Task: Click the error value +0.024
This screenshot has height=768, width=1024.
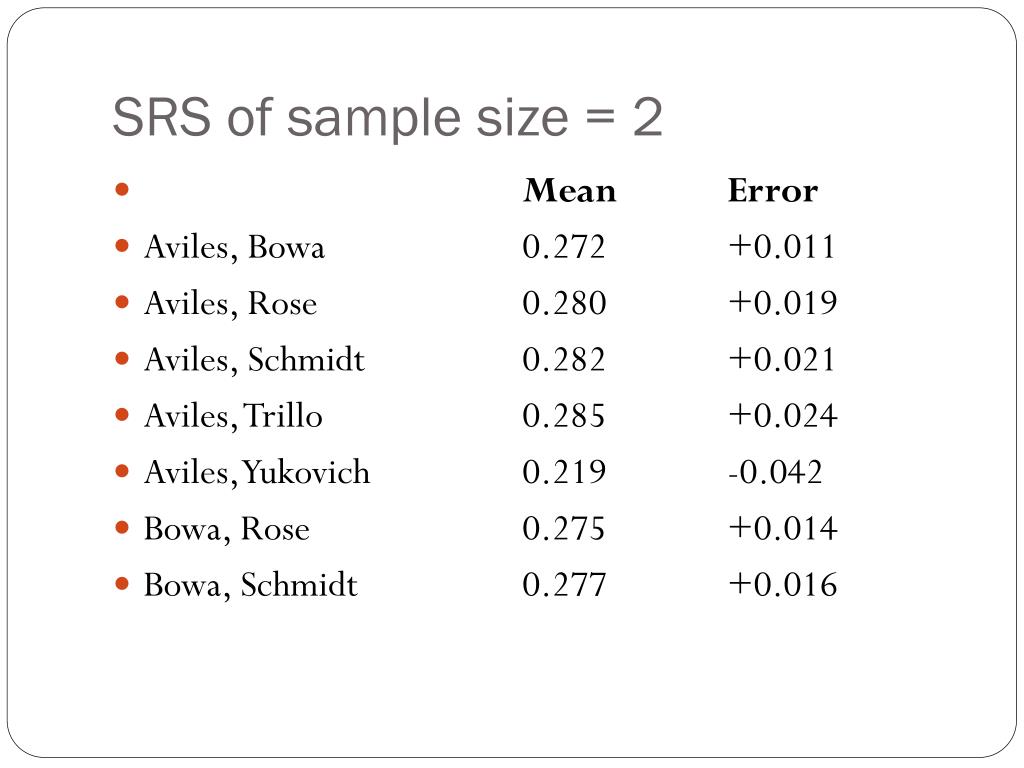Action: [783, 416]
